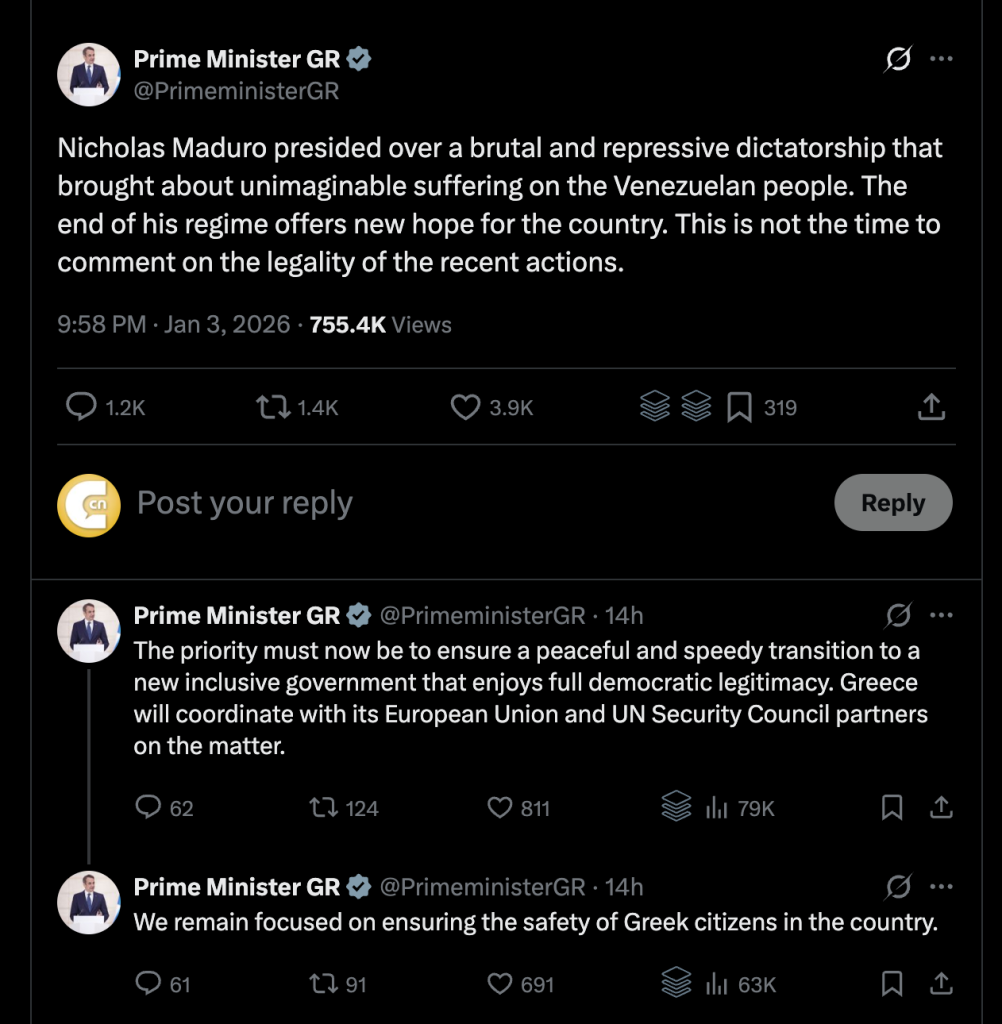
Task: Open @PrimeministerGR handle link on main post
Action: (x=236, y=91)
